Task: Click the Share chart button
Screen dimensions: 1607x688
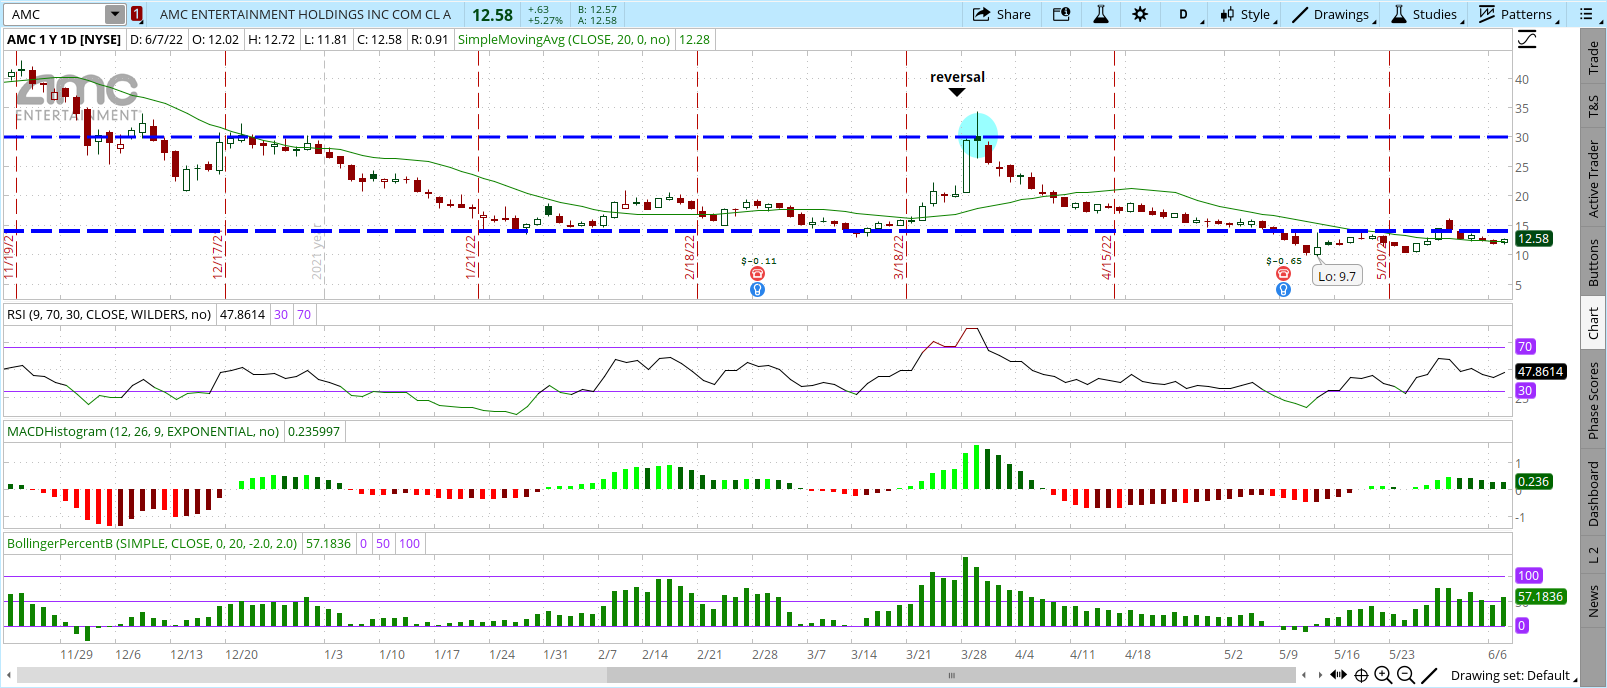Action: pyautogui.click(x=1002, y=14)
